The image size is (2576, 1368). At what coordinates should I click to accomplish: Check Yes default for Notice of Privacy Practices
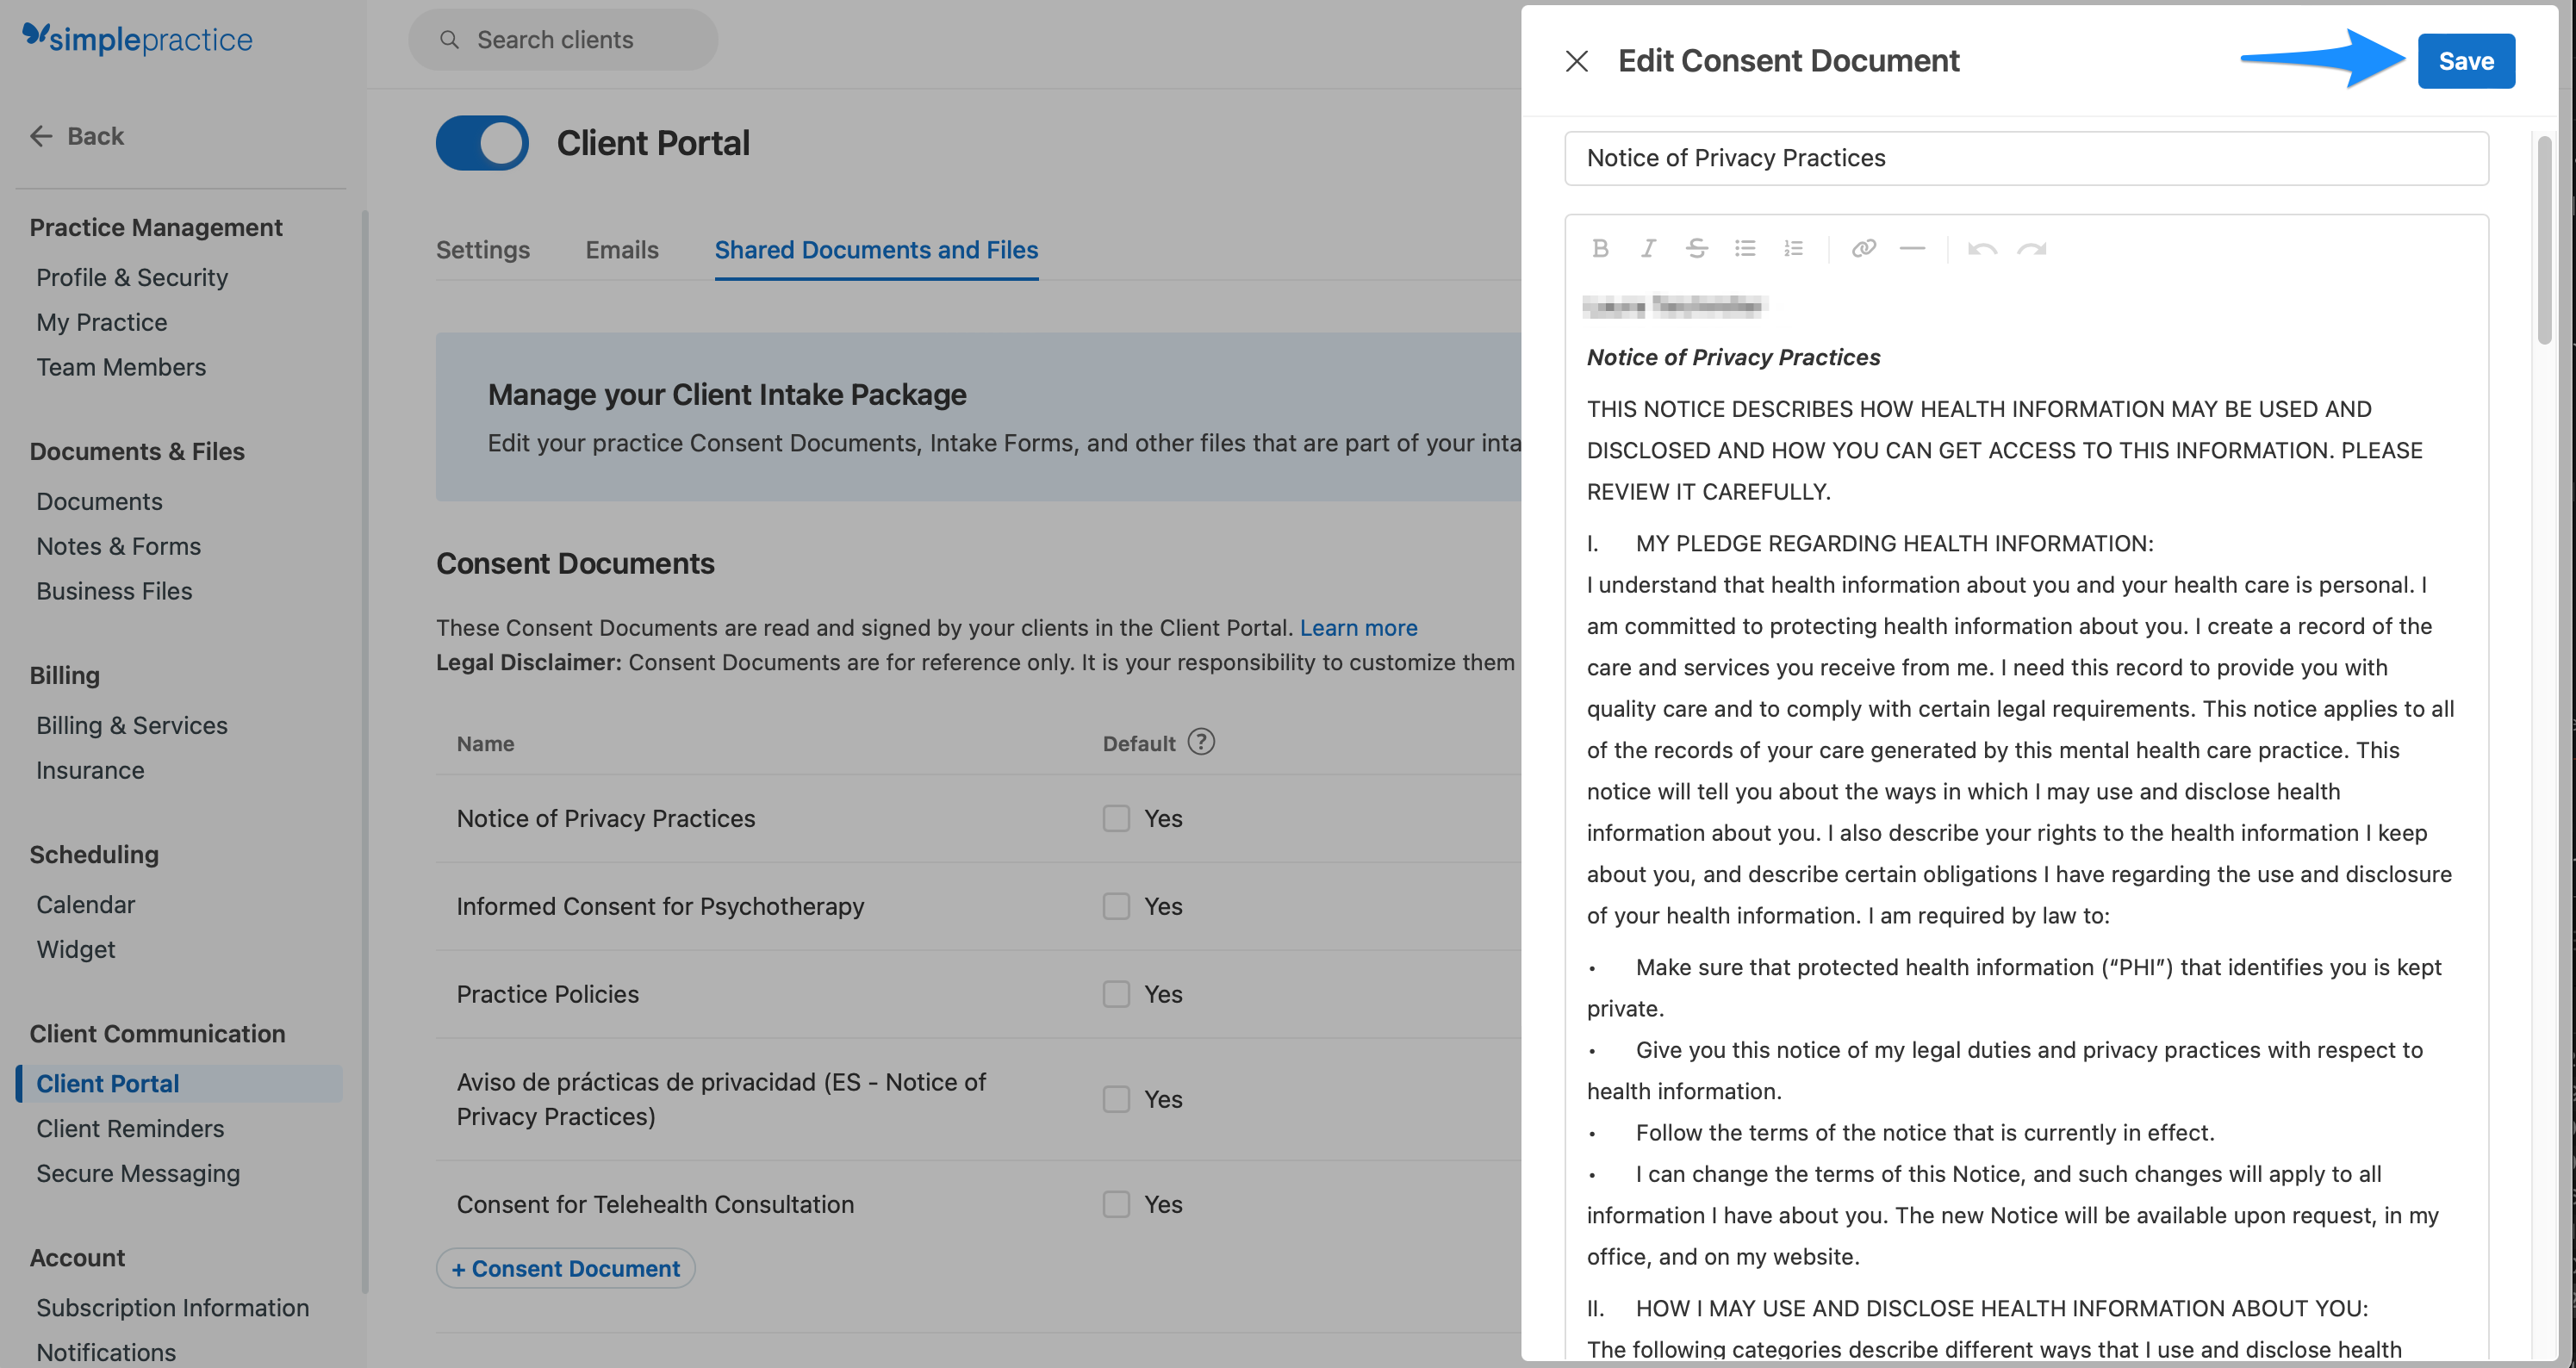pos(1116,818)
